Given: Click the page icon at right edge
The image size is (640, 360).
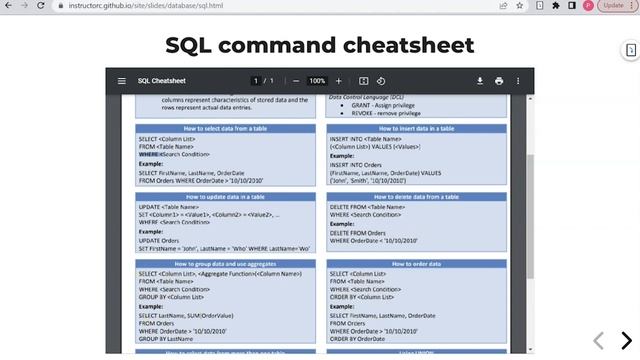Looking at the screenshot, I should (x=631, y=50).
